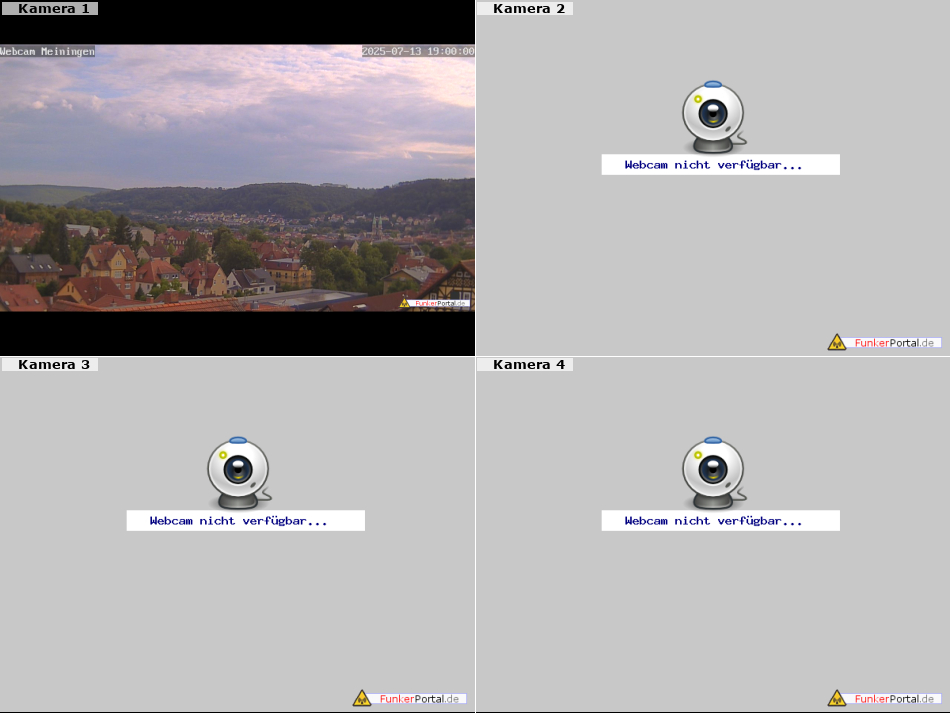Click the warning triangle icon in Kamera 4

(837, 698)
